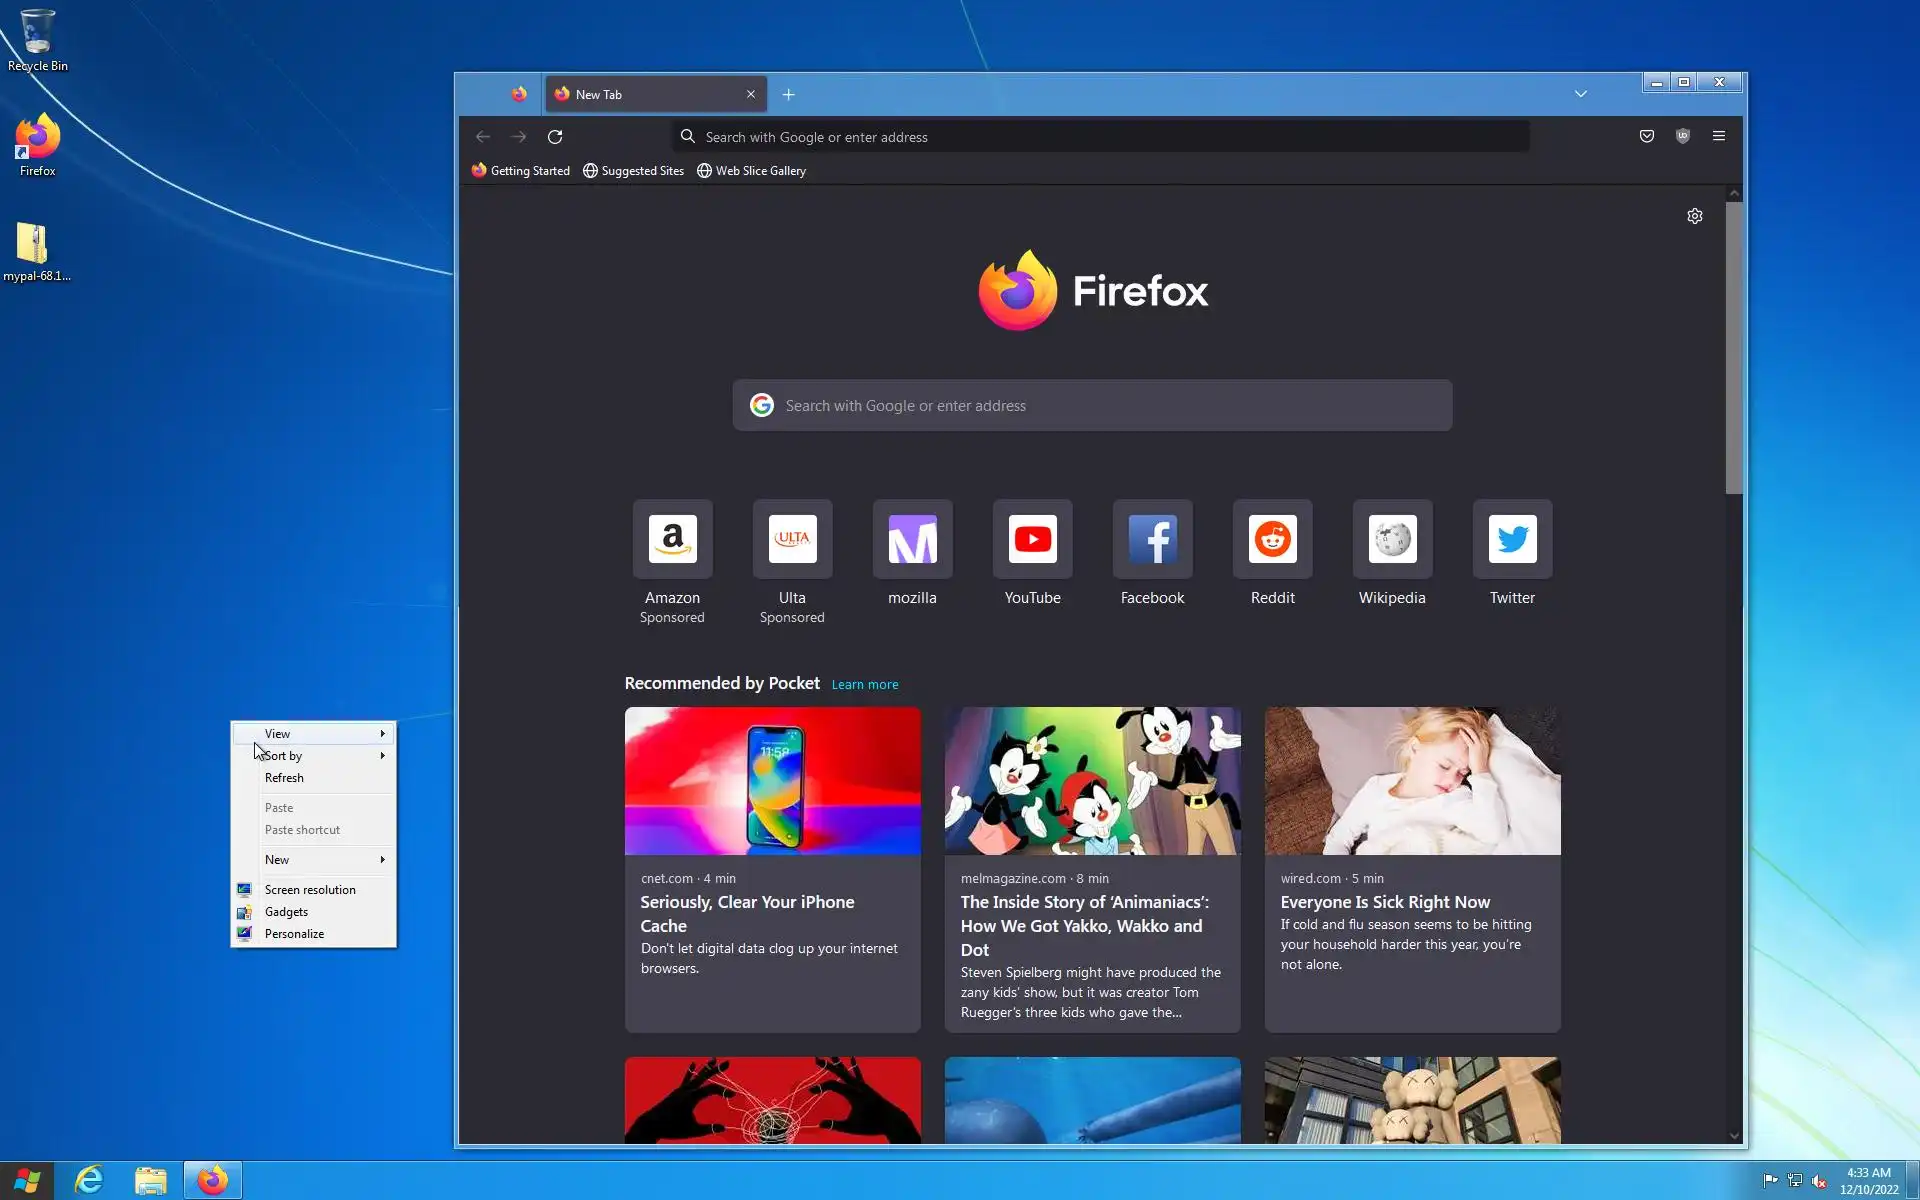Viewport: 1920px width, 1200px height.
Task: Open the Save to Pocket icon
Action: 1646,136
